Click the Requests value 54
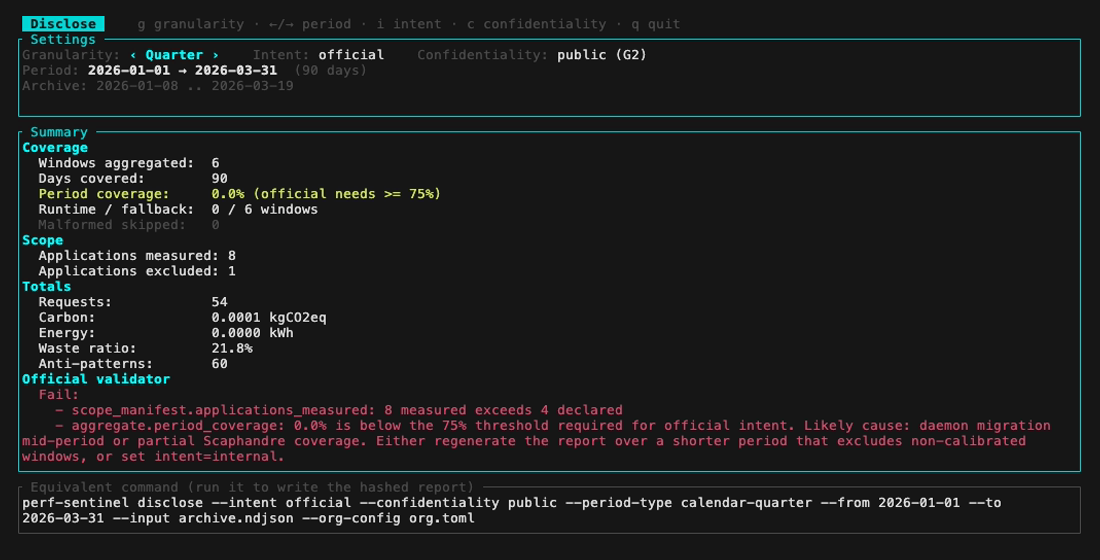 [x=220, y=302]
